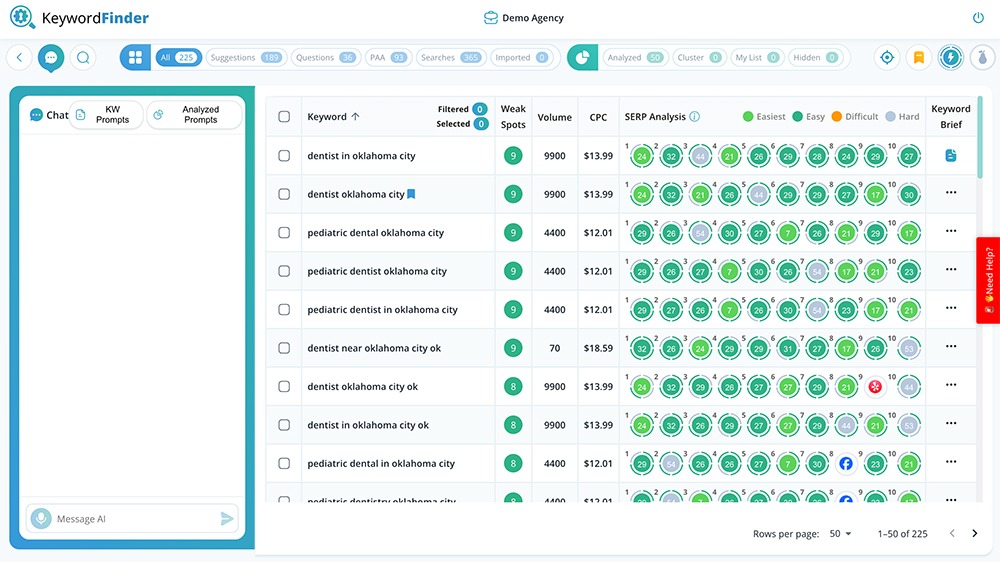Select the Suggestions 189 tab
1000x562 pixels.
click(x=246, y=57)
